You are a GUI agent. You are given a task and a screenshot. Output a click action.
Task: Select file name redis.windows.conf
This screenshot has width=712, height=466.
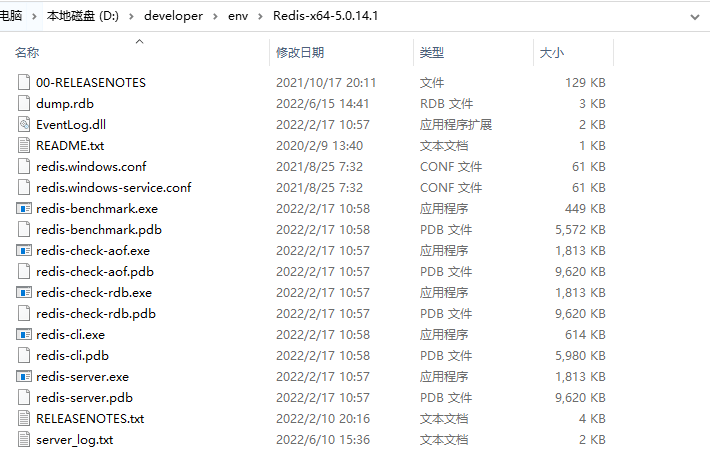(x=91, y=166)
